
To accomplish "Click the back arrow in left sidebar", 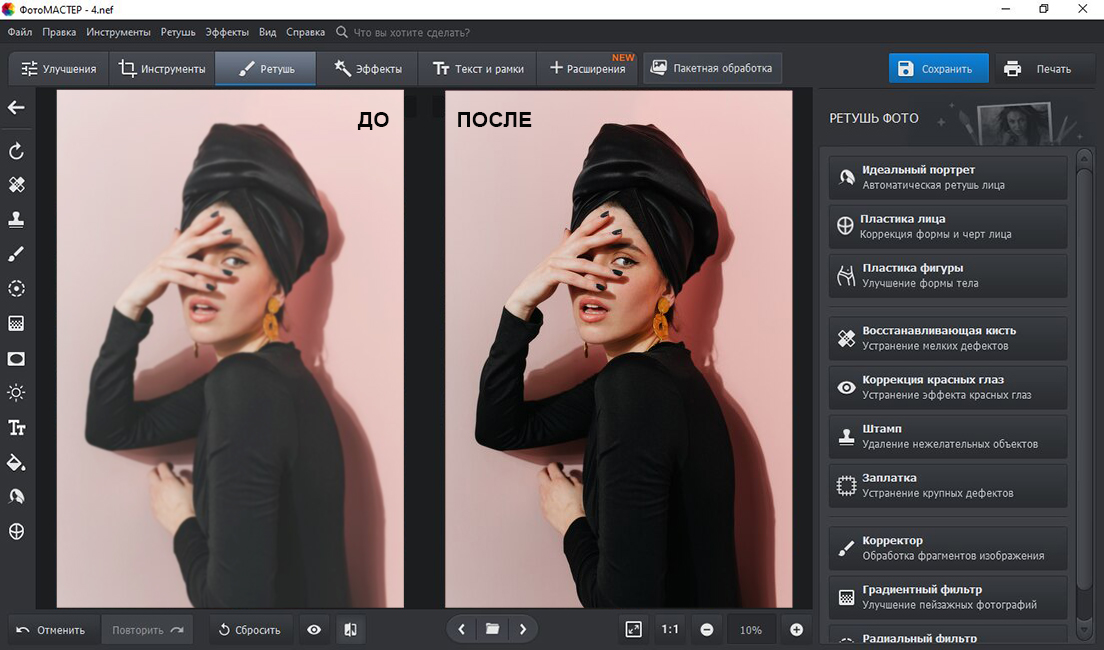I will pyautogui.click(x=16, y=108).
